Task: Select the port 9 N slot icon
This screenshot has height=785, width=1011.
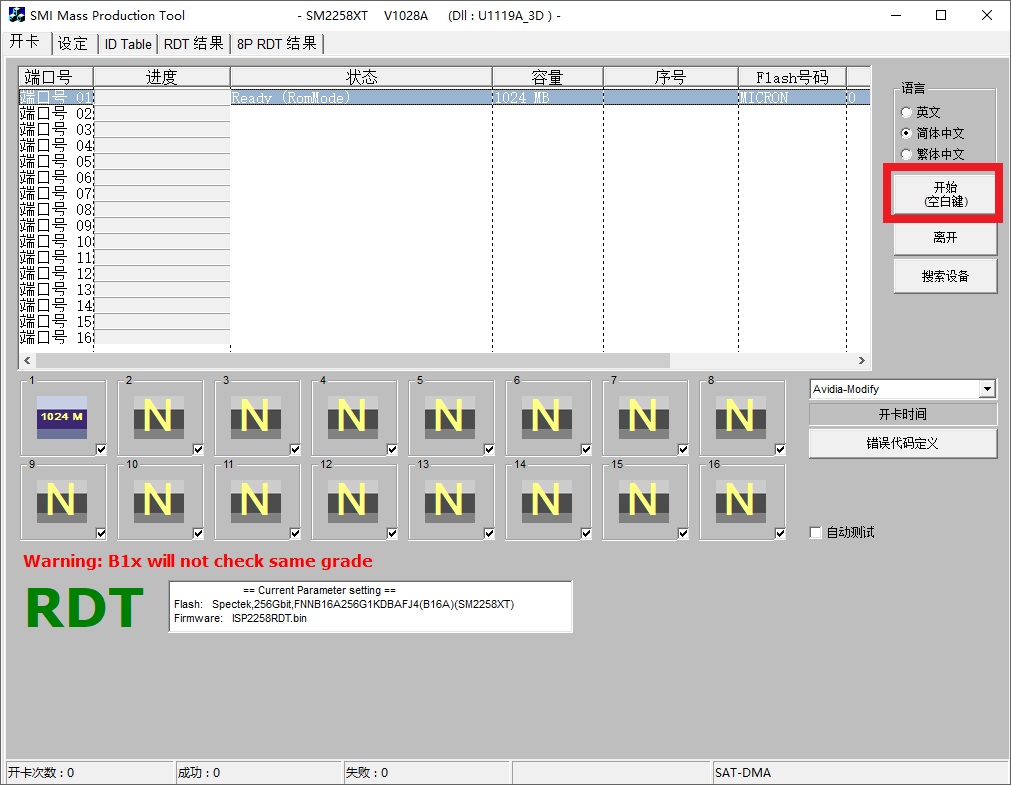Action: click(61, 500)
